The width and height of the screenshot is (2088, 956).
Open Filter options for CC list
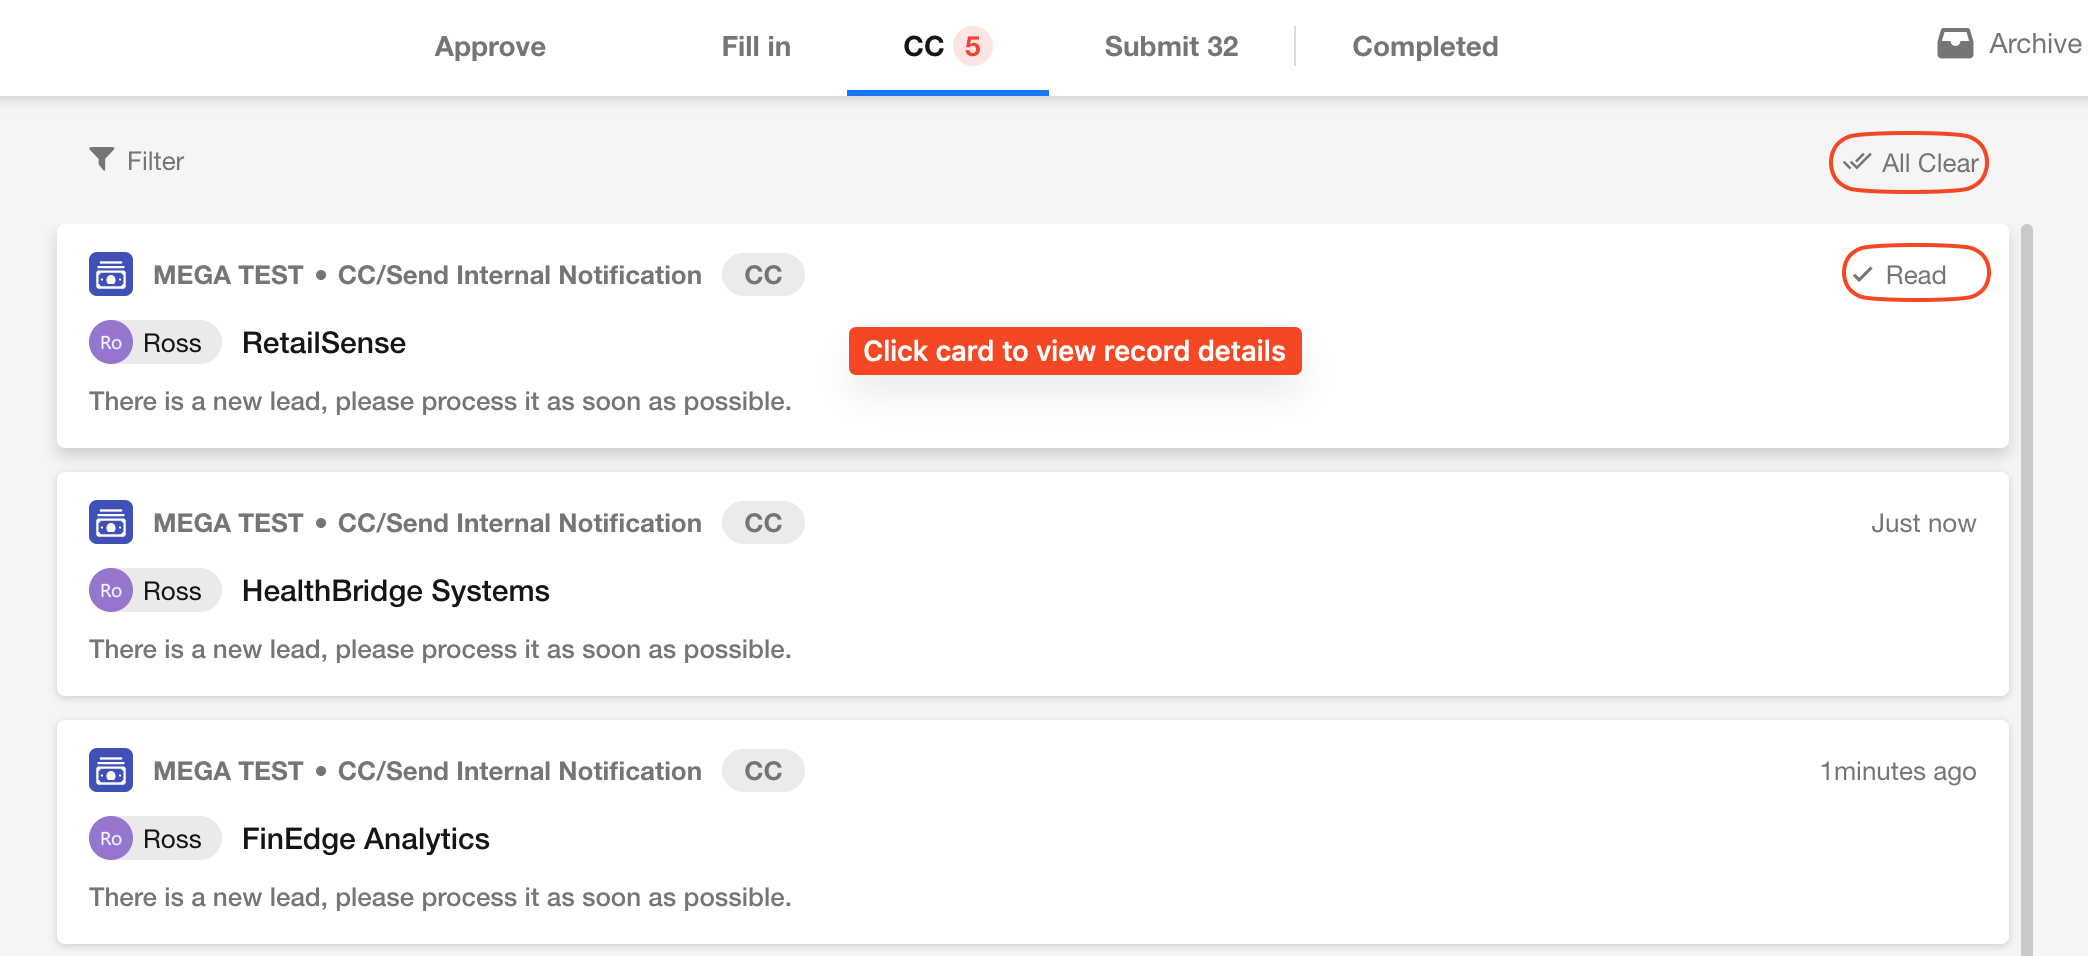coord(138,161)
